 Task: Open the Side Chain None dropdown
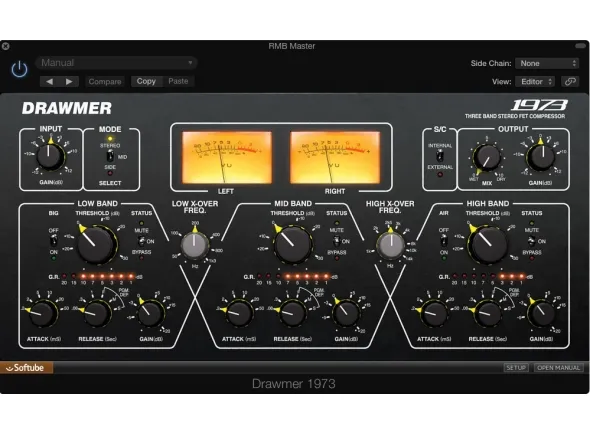coord(547,63)
